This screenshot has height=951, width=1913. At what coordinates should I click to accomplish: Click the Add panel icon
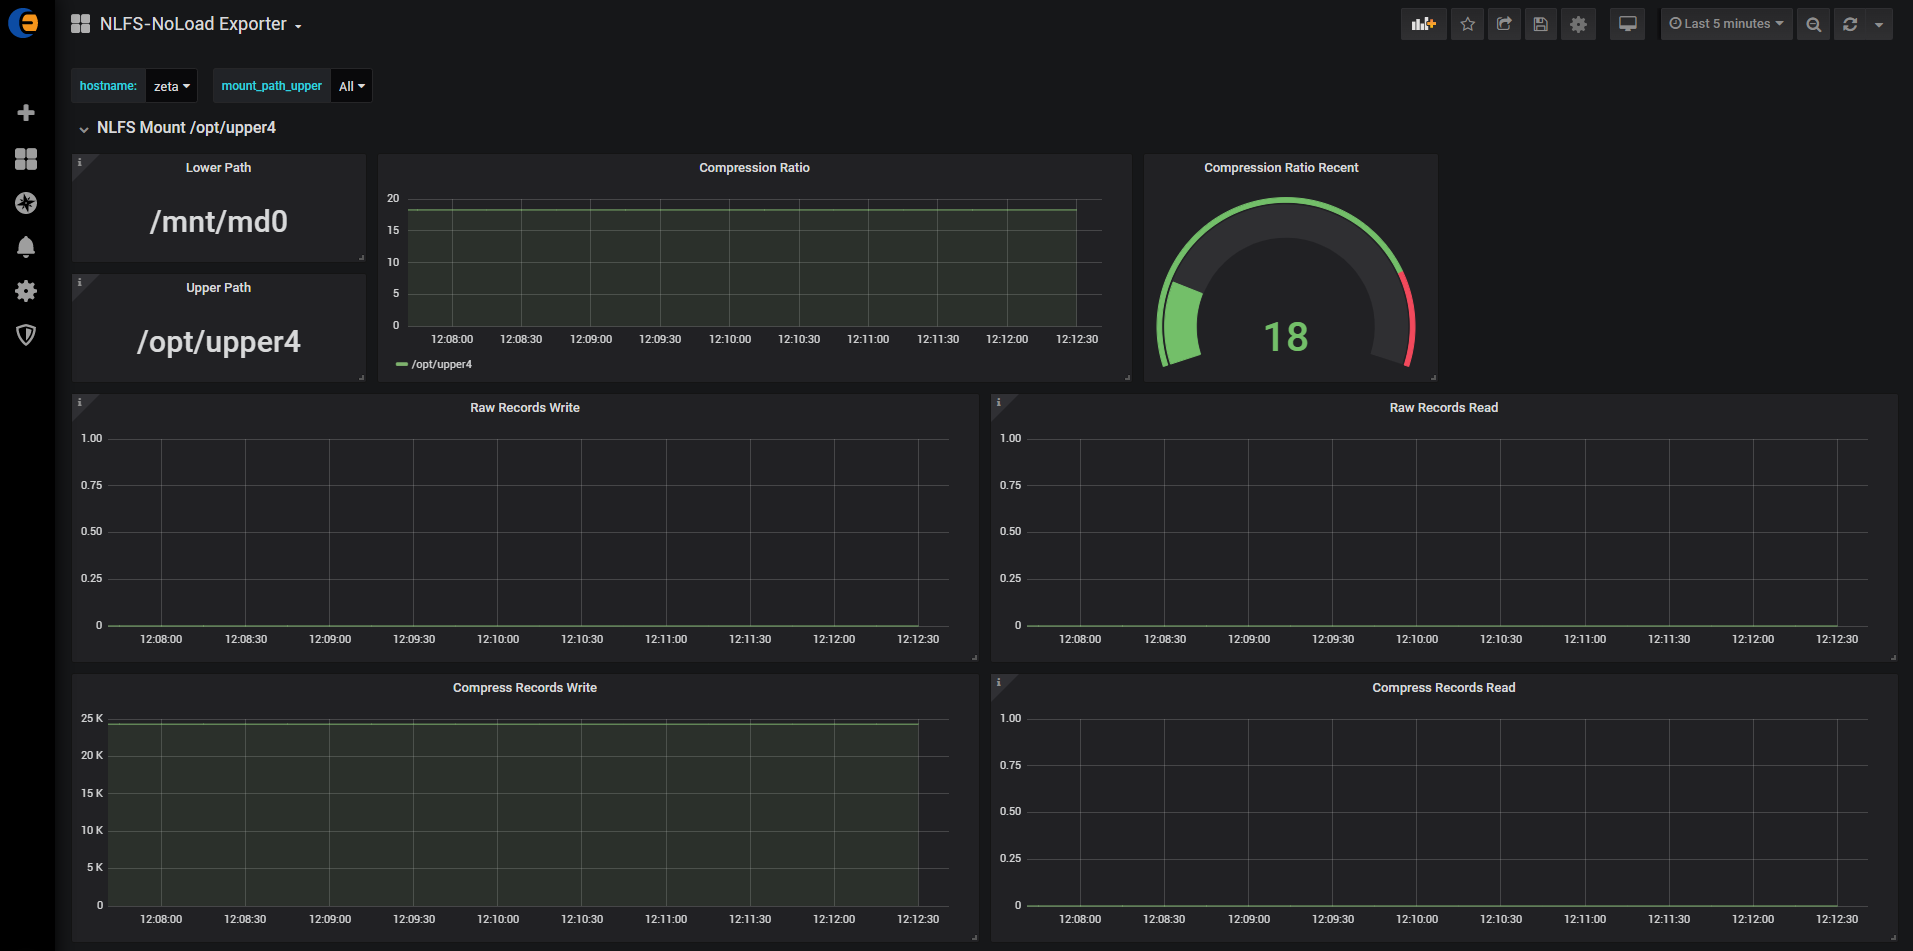coord(1423,24)
